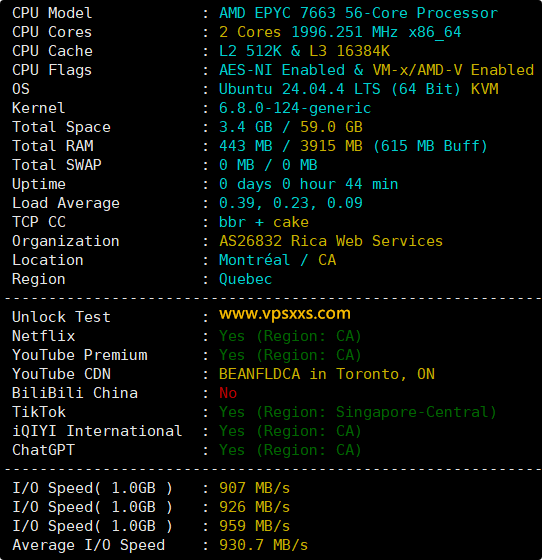Click the Organization label

pos(66,241)
